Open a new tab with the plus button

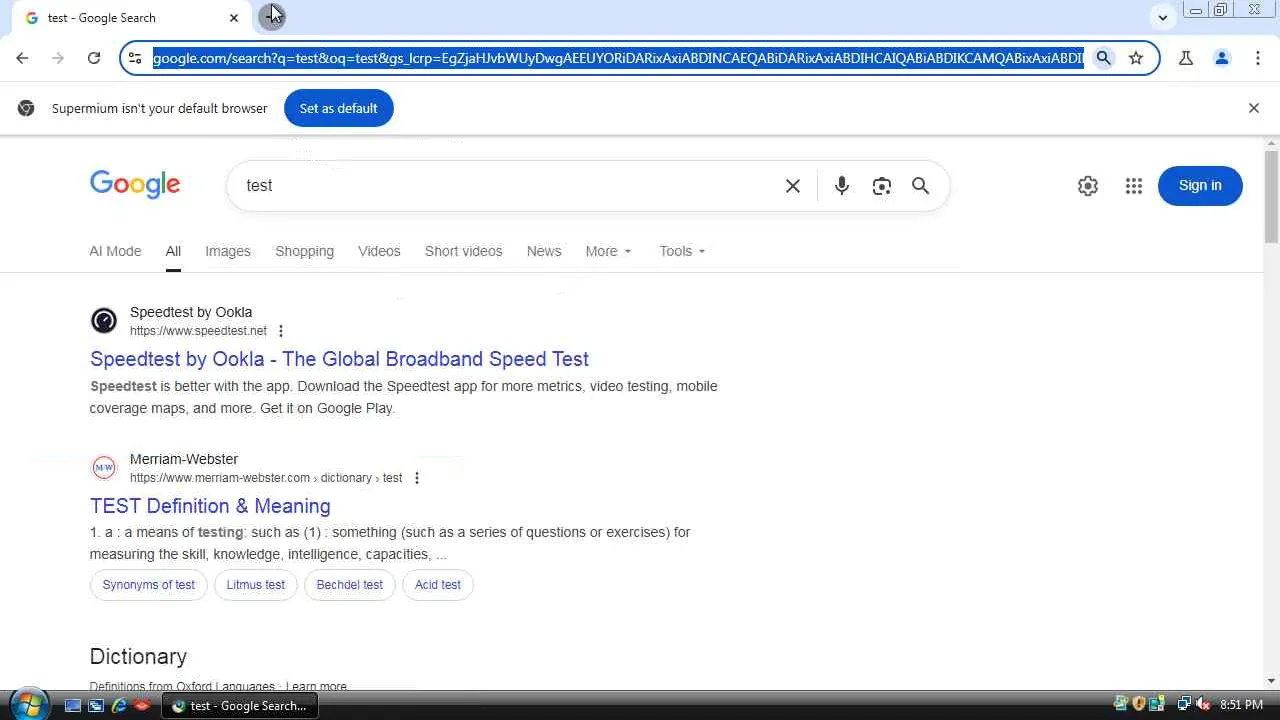[271, 17]
